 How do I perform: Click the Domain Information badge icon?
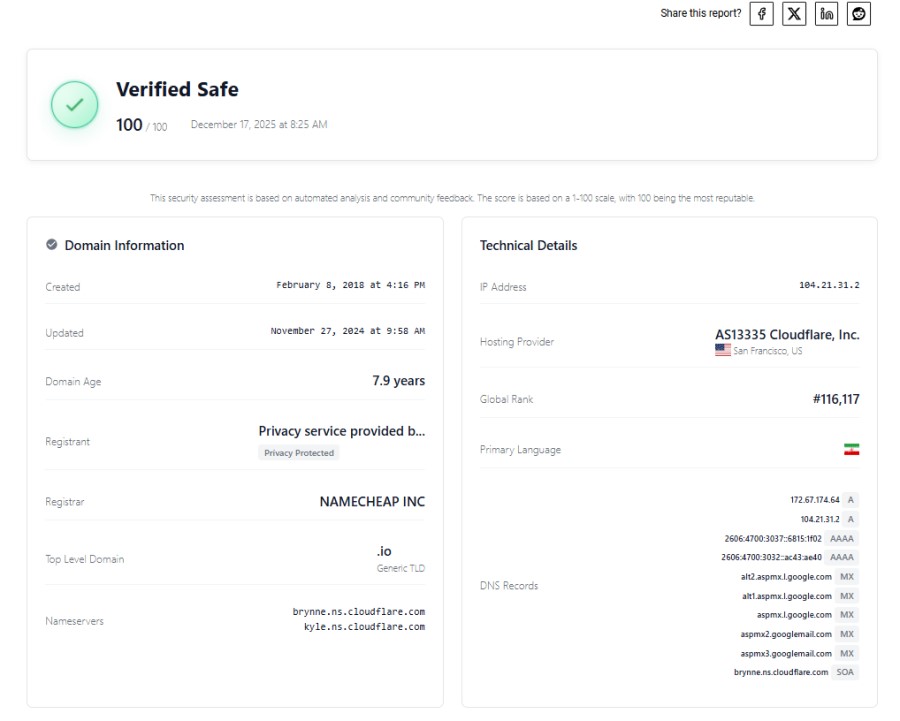(x=52, y=245)
